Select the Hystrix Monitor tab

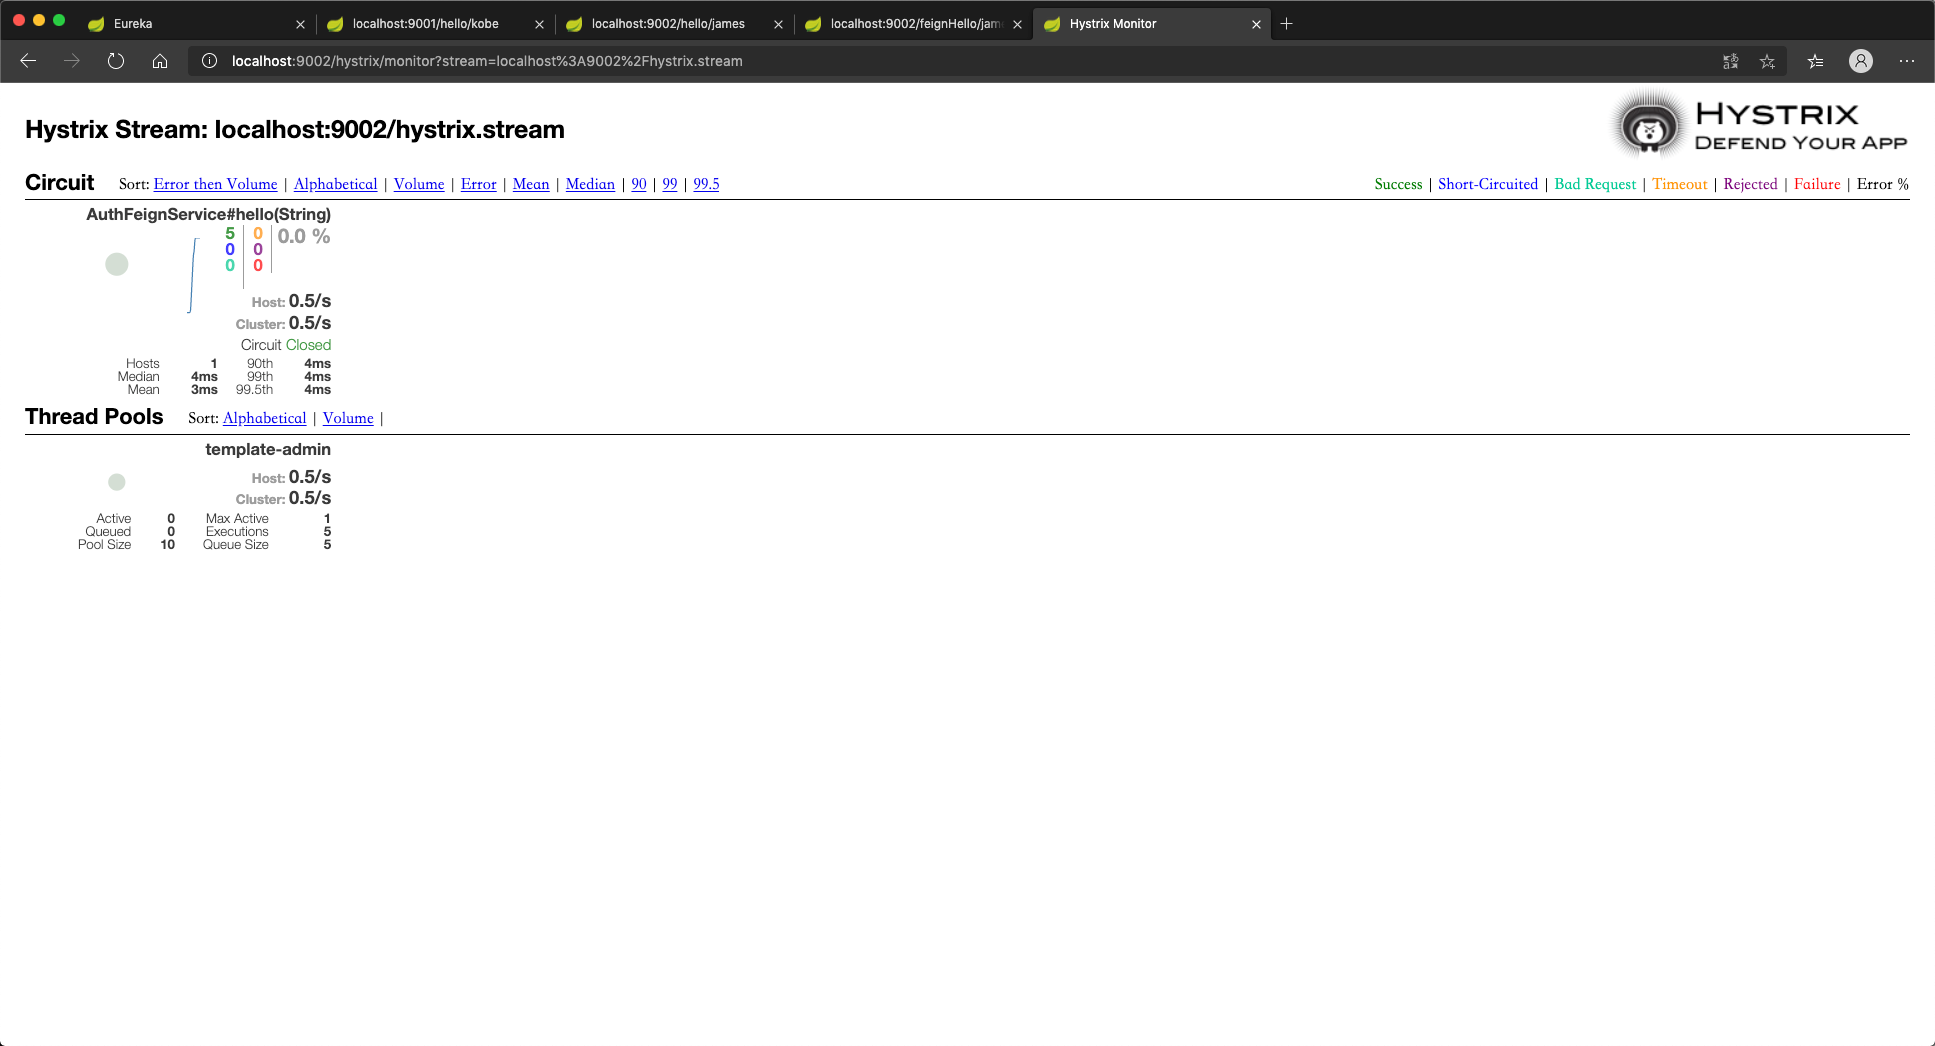pos(1152,24)
